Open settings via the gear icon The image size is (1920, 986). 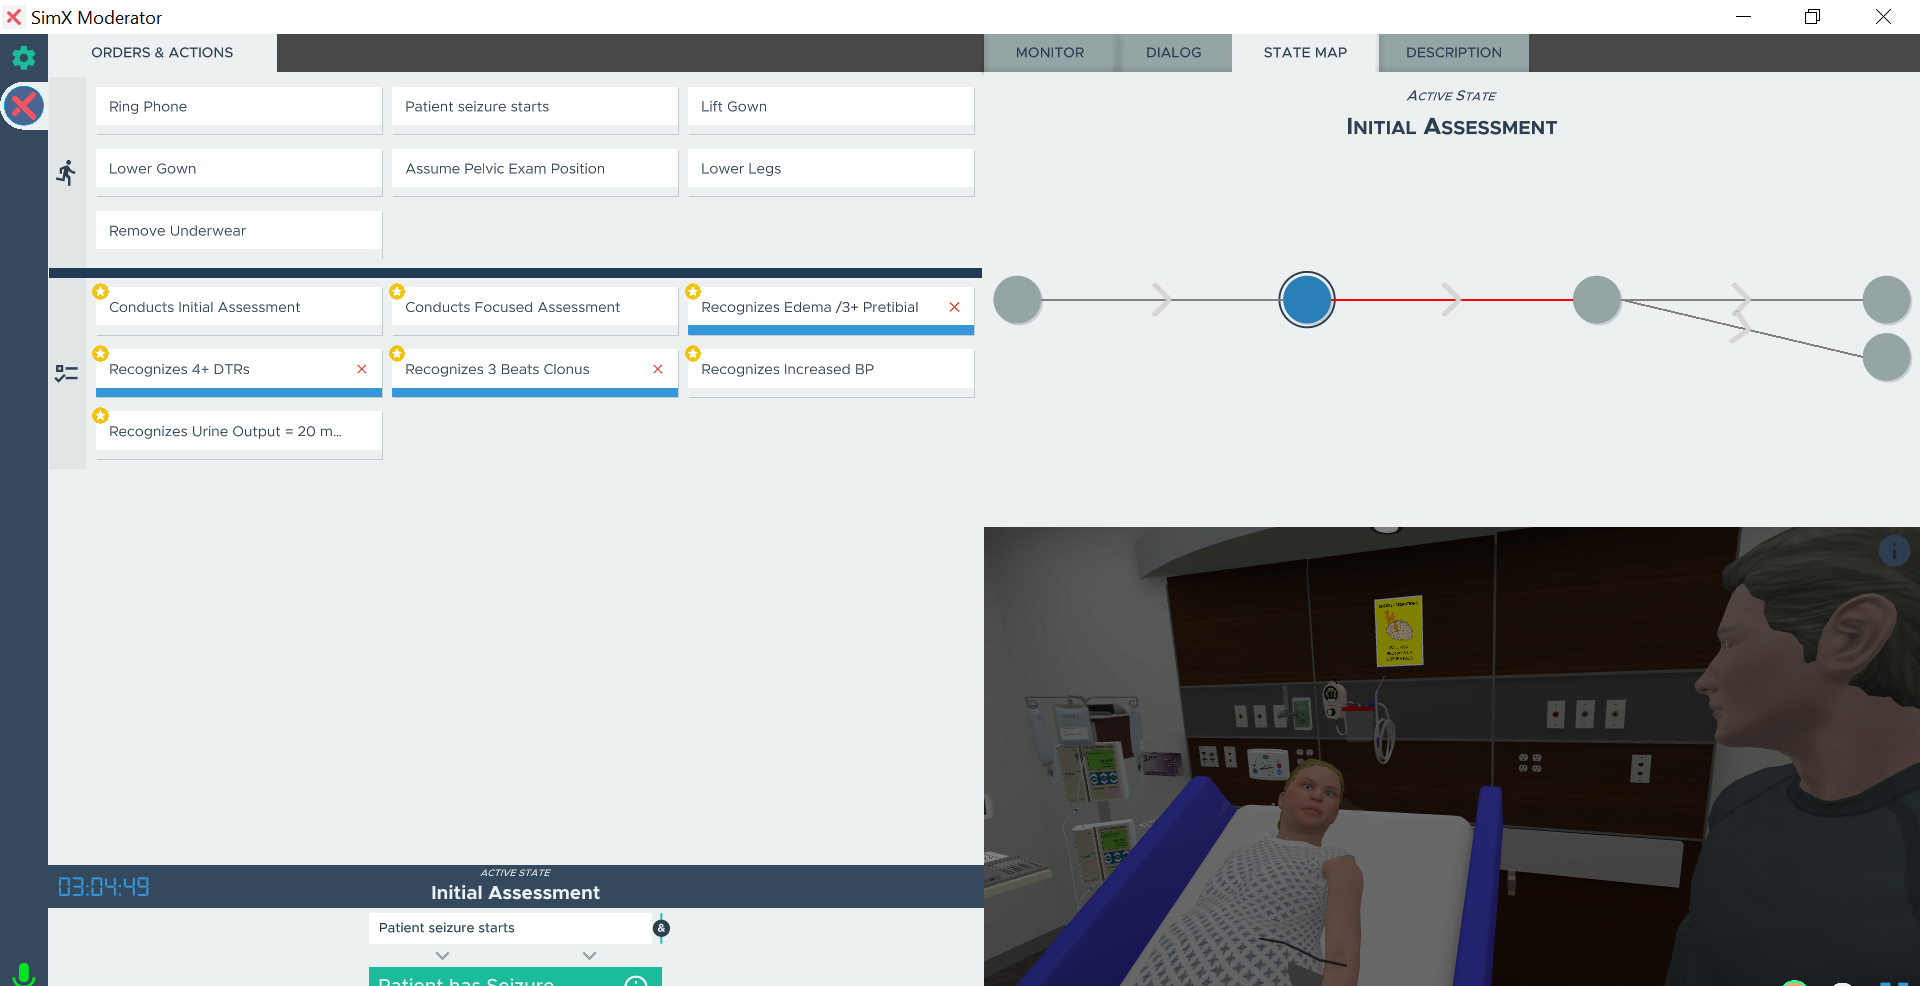(x=23, y=57)
